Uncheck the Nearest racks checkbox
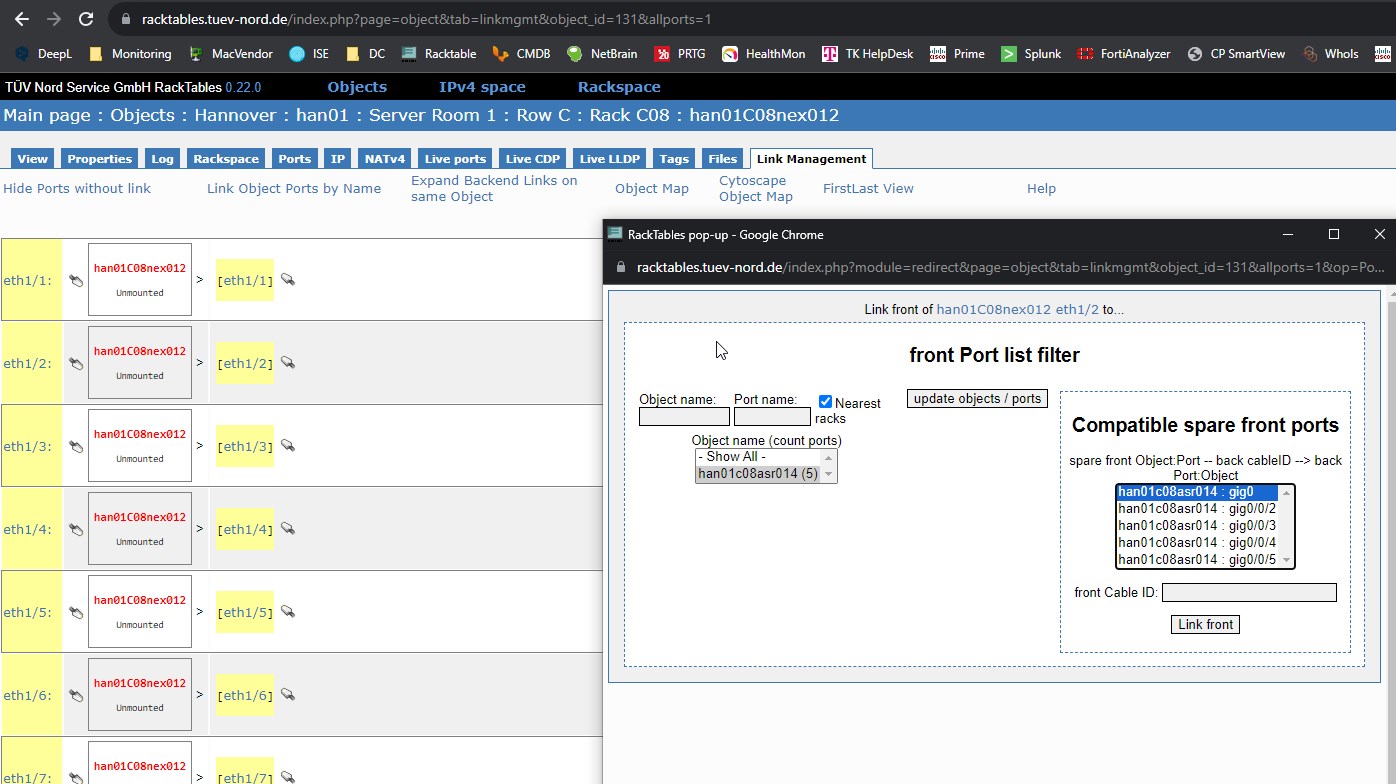This screenshot has height=784, width=1396. pos(825,402)
